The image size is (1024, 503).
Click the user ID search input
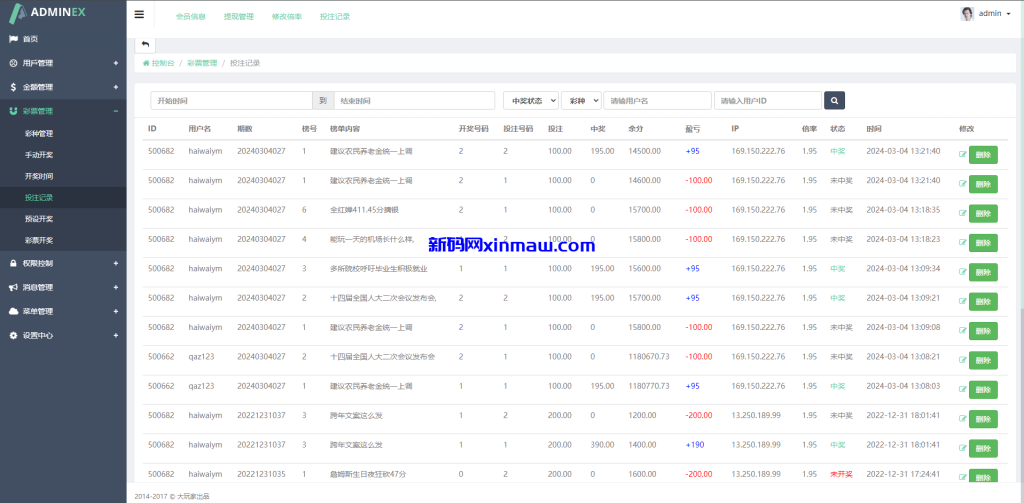(767, 101)
